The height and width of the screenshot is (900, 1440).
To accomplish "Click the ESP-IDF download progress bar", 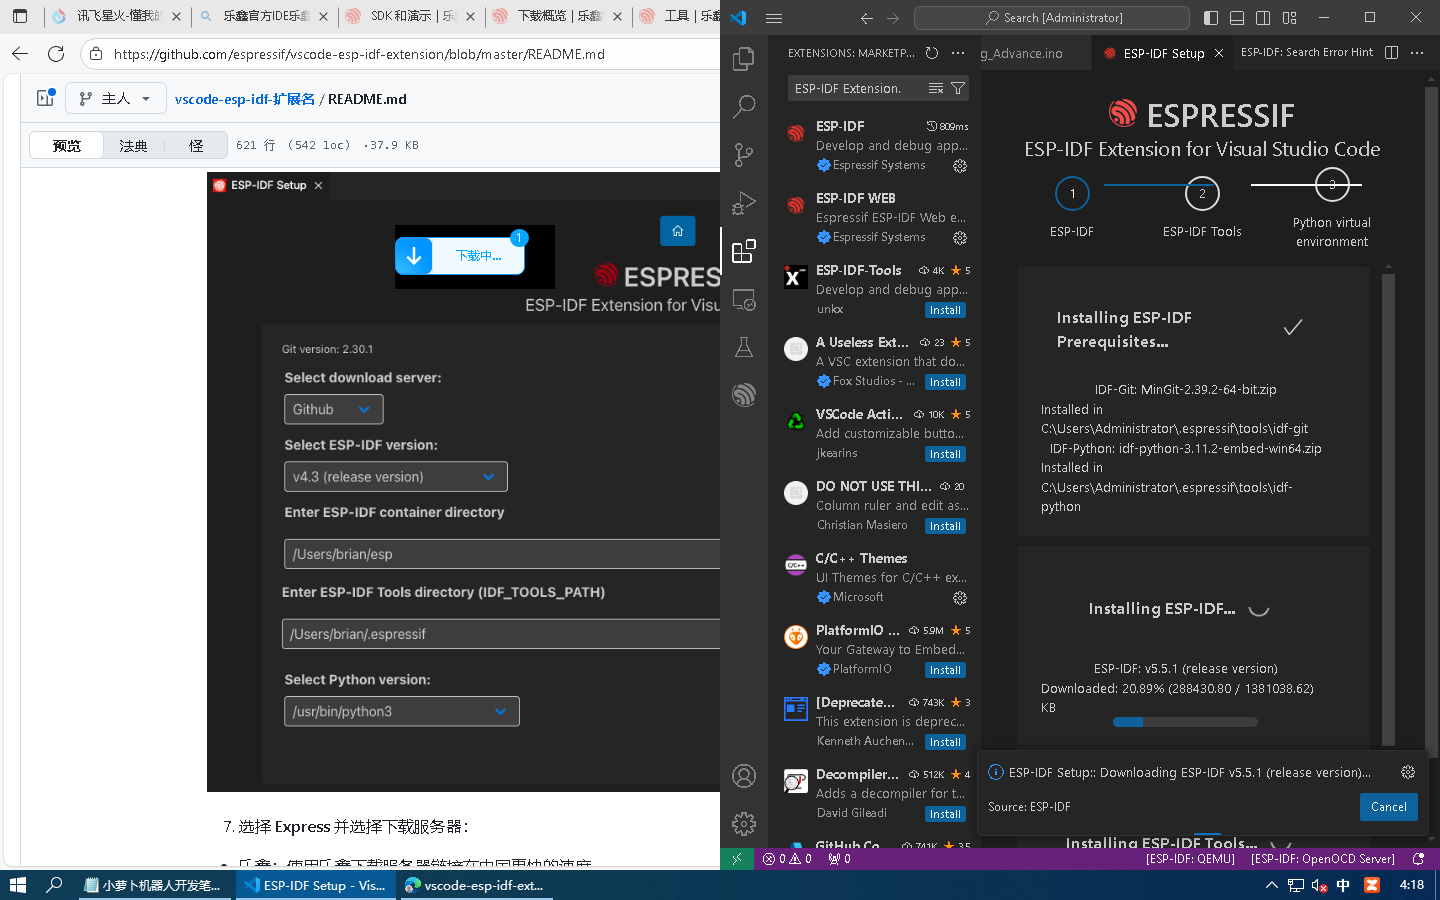I will [1185, 722].
